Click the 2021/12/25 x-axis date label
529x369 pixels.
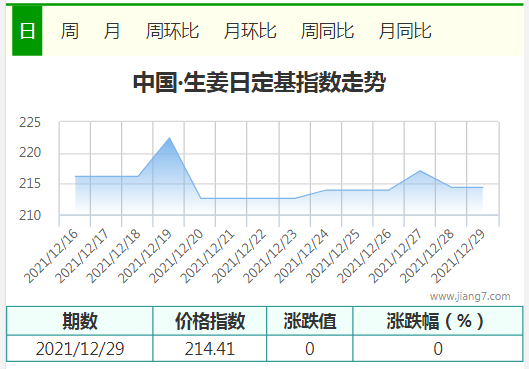(x=333, y=256)
